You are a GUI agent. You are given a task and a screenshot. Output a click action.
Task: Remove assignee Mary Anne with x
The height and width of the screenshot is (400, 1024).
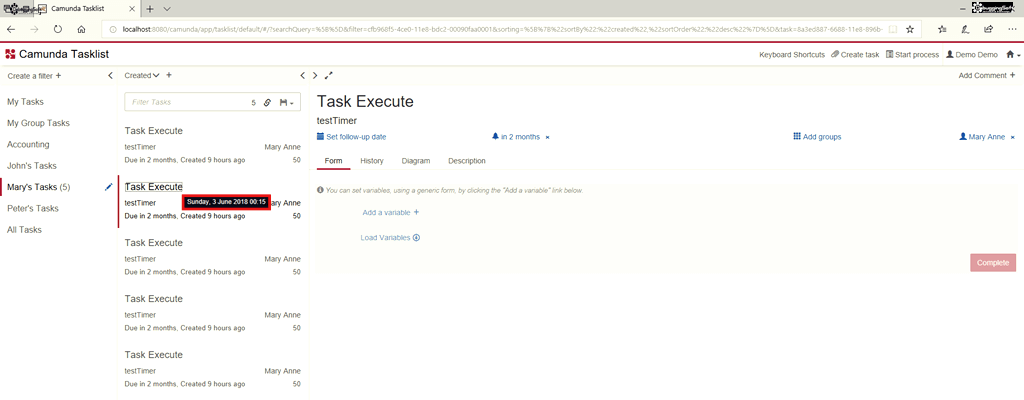pyautogui.click(x=1013, y=137)
